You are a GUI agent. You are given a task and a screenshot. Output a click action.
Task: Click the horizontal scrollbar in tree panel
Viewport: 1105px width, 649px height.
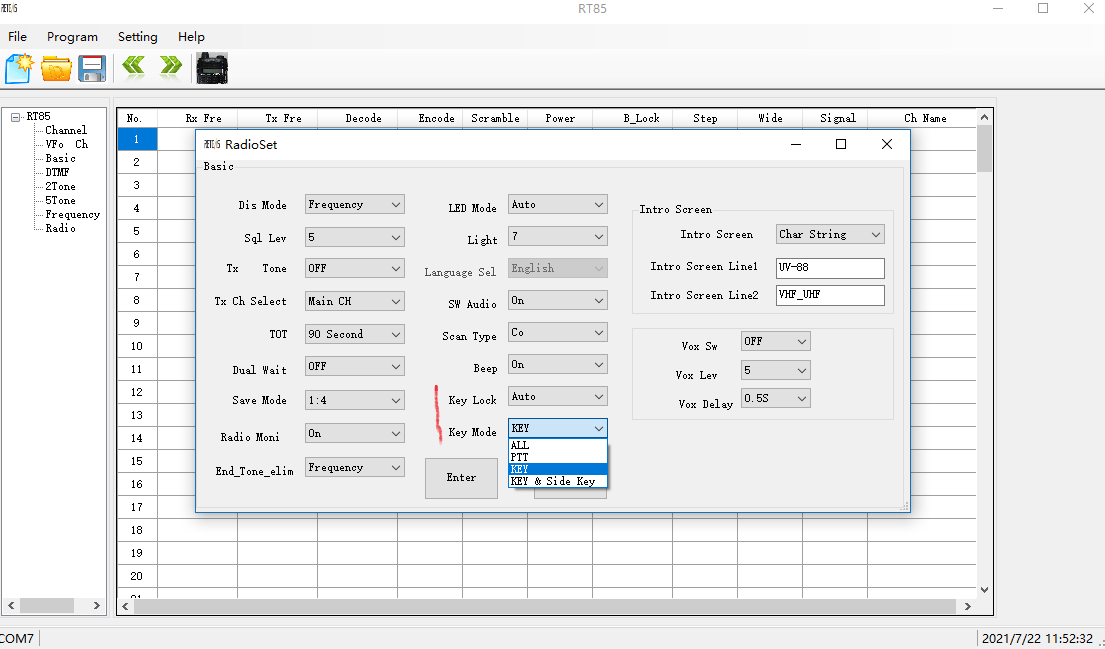(47, 605)
